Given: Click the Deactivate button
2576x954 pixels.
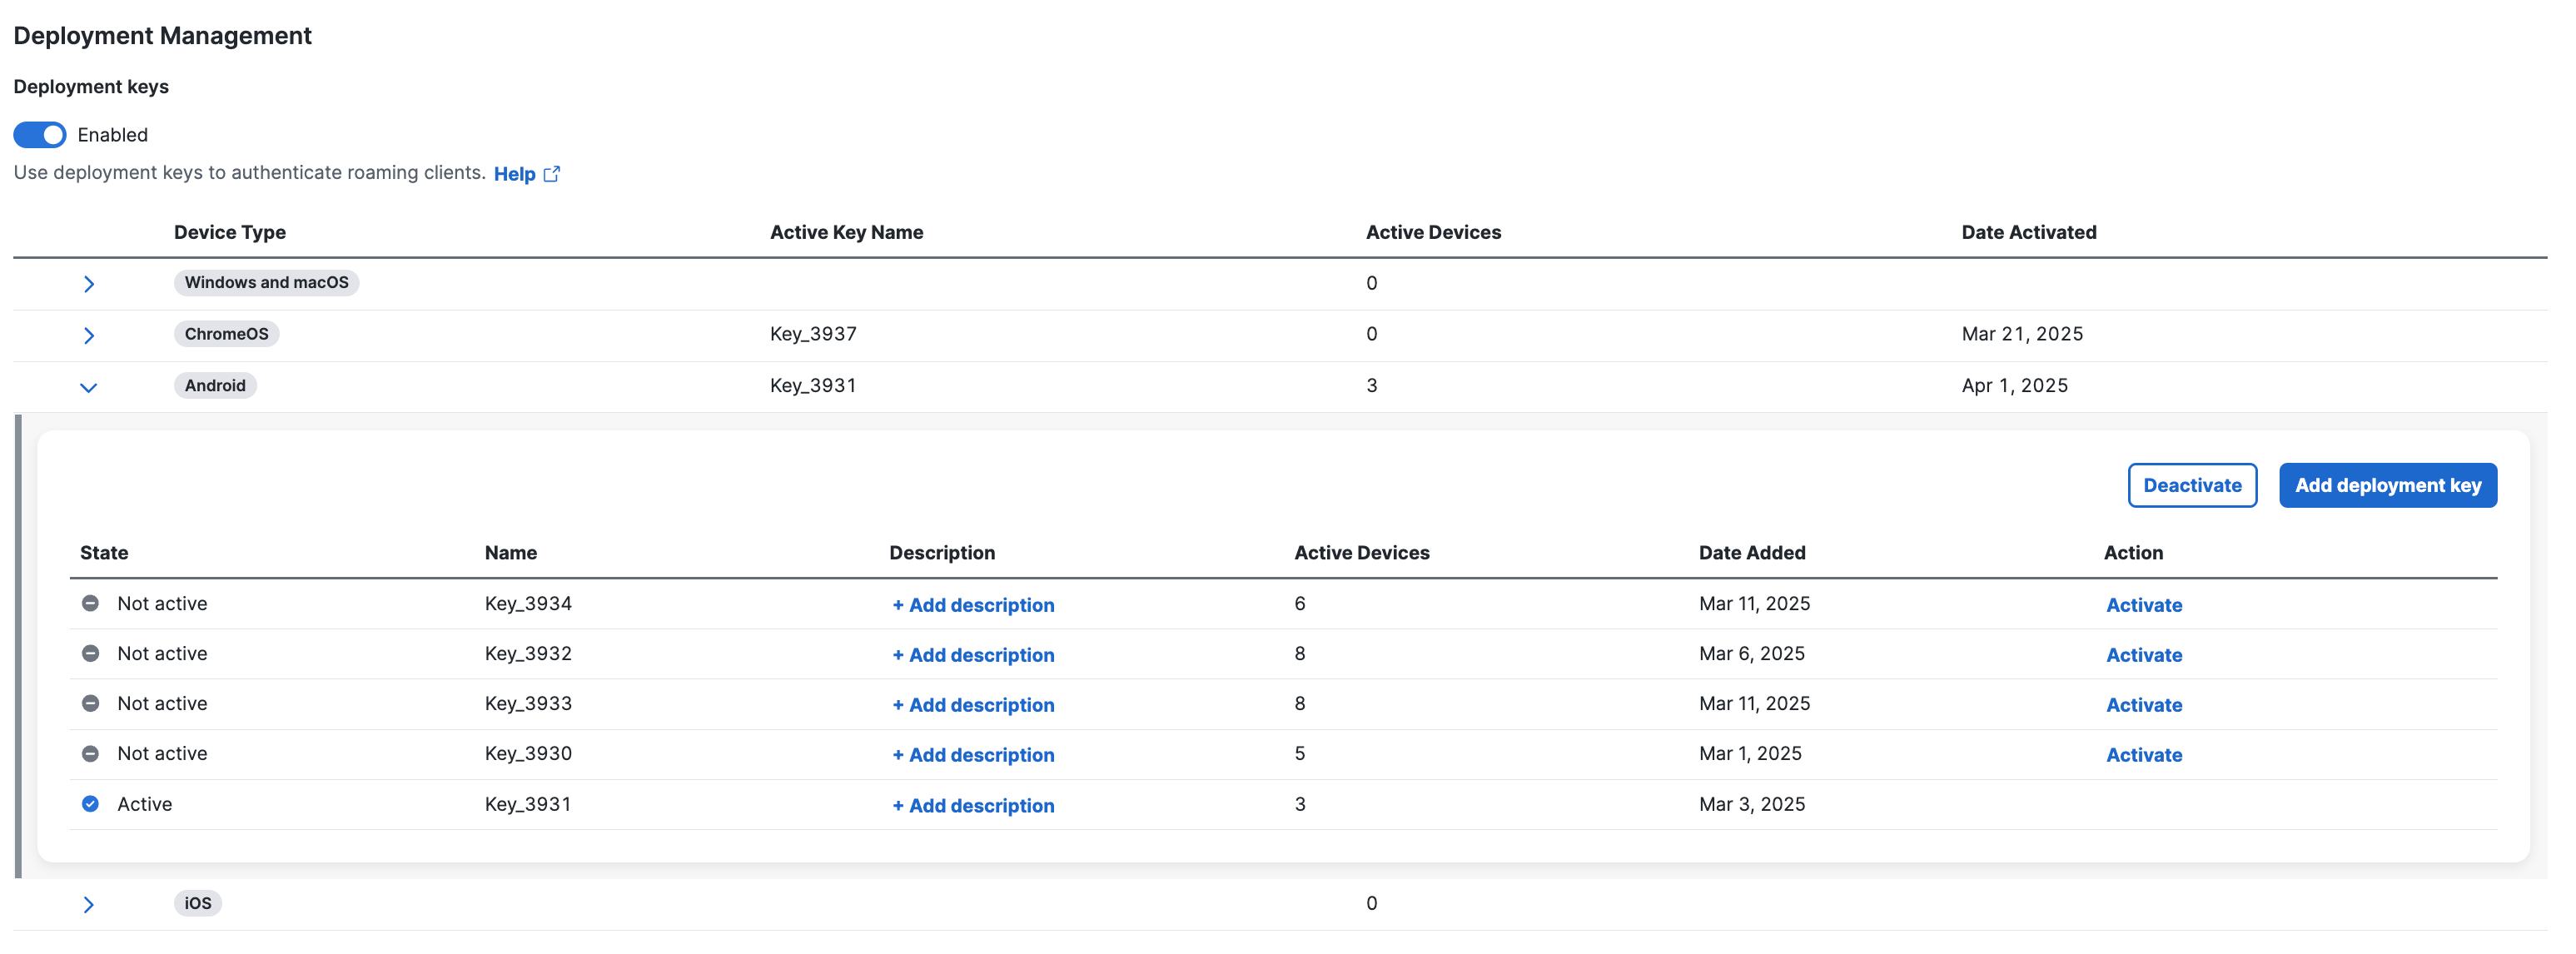Looking at the screenshot, I should (2192, 485).
